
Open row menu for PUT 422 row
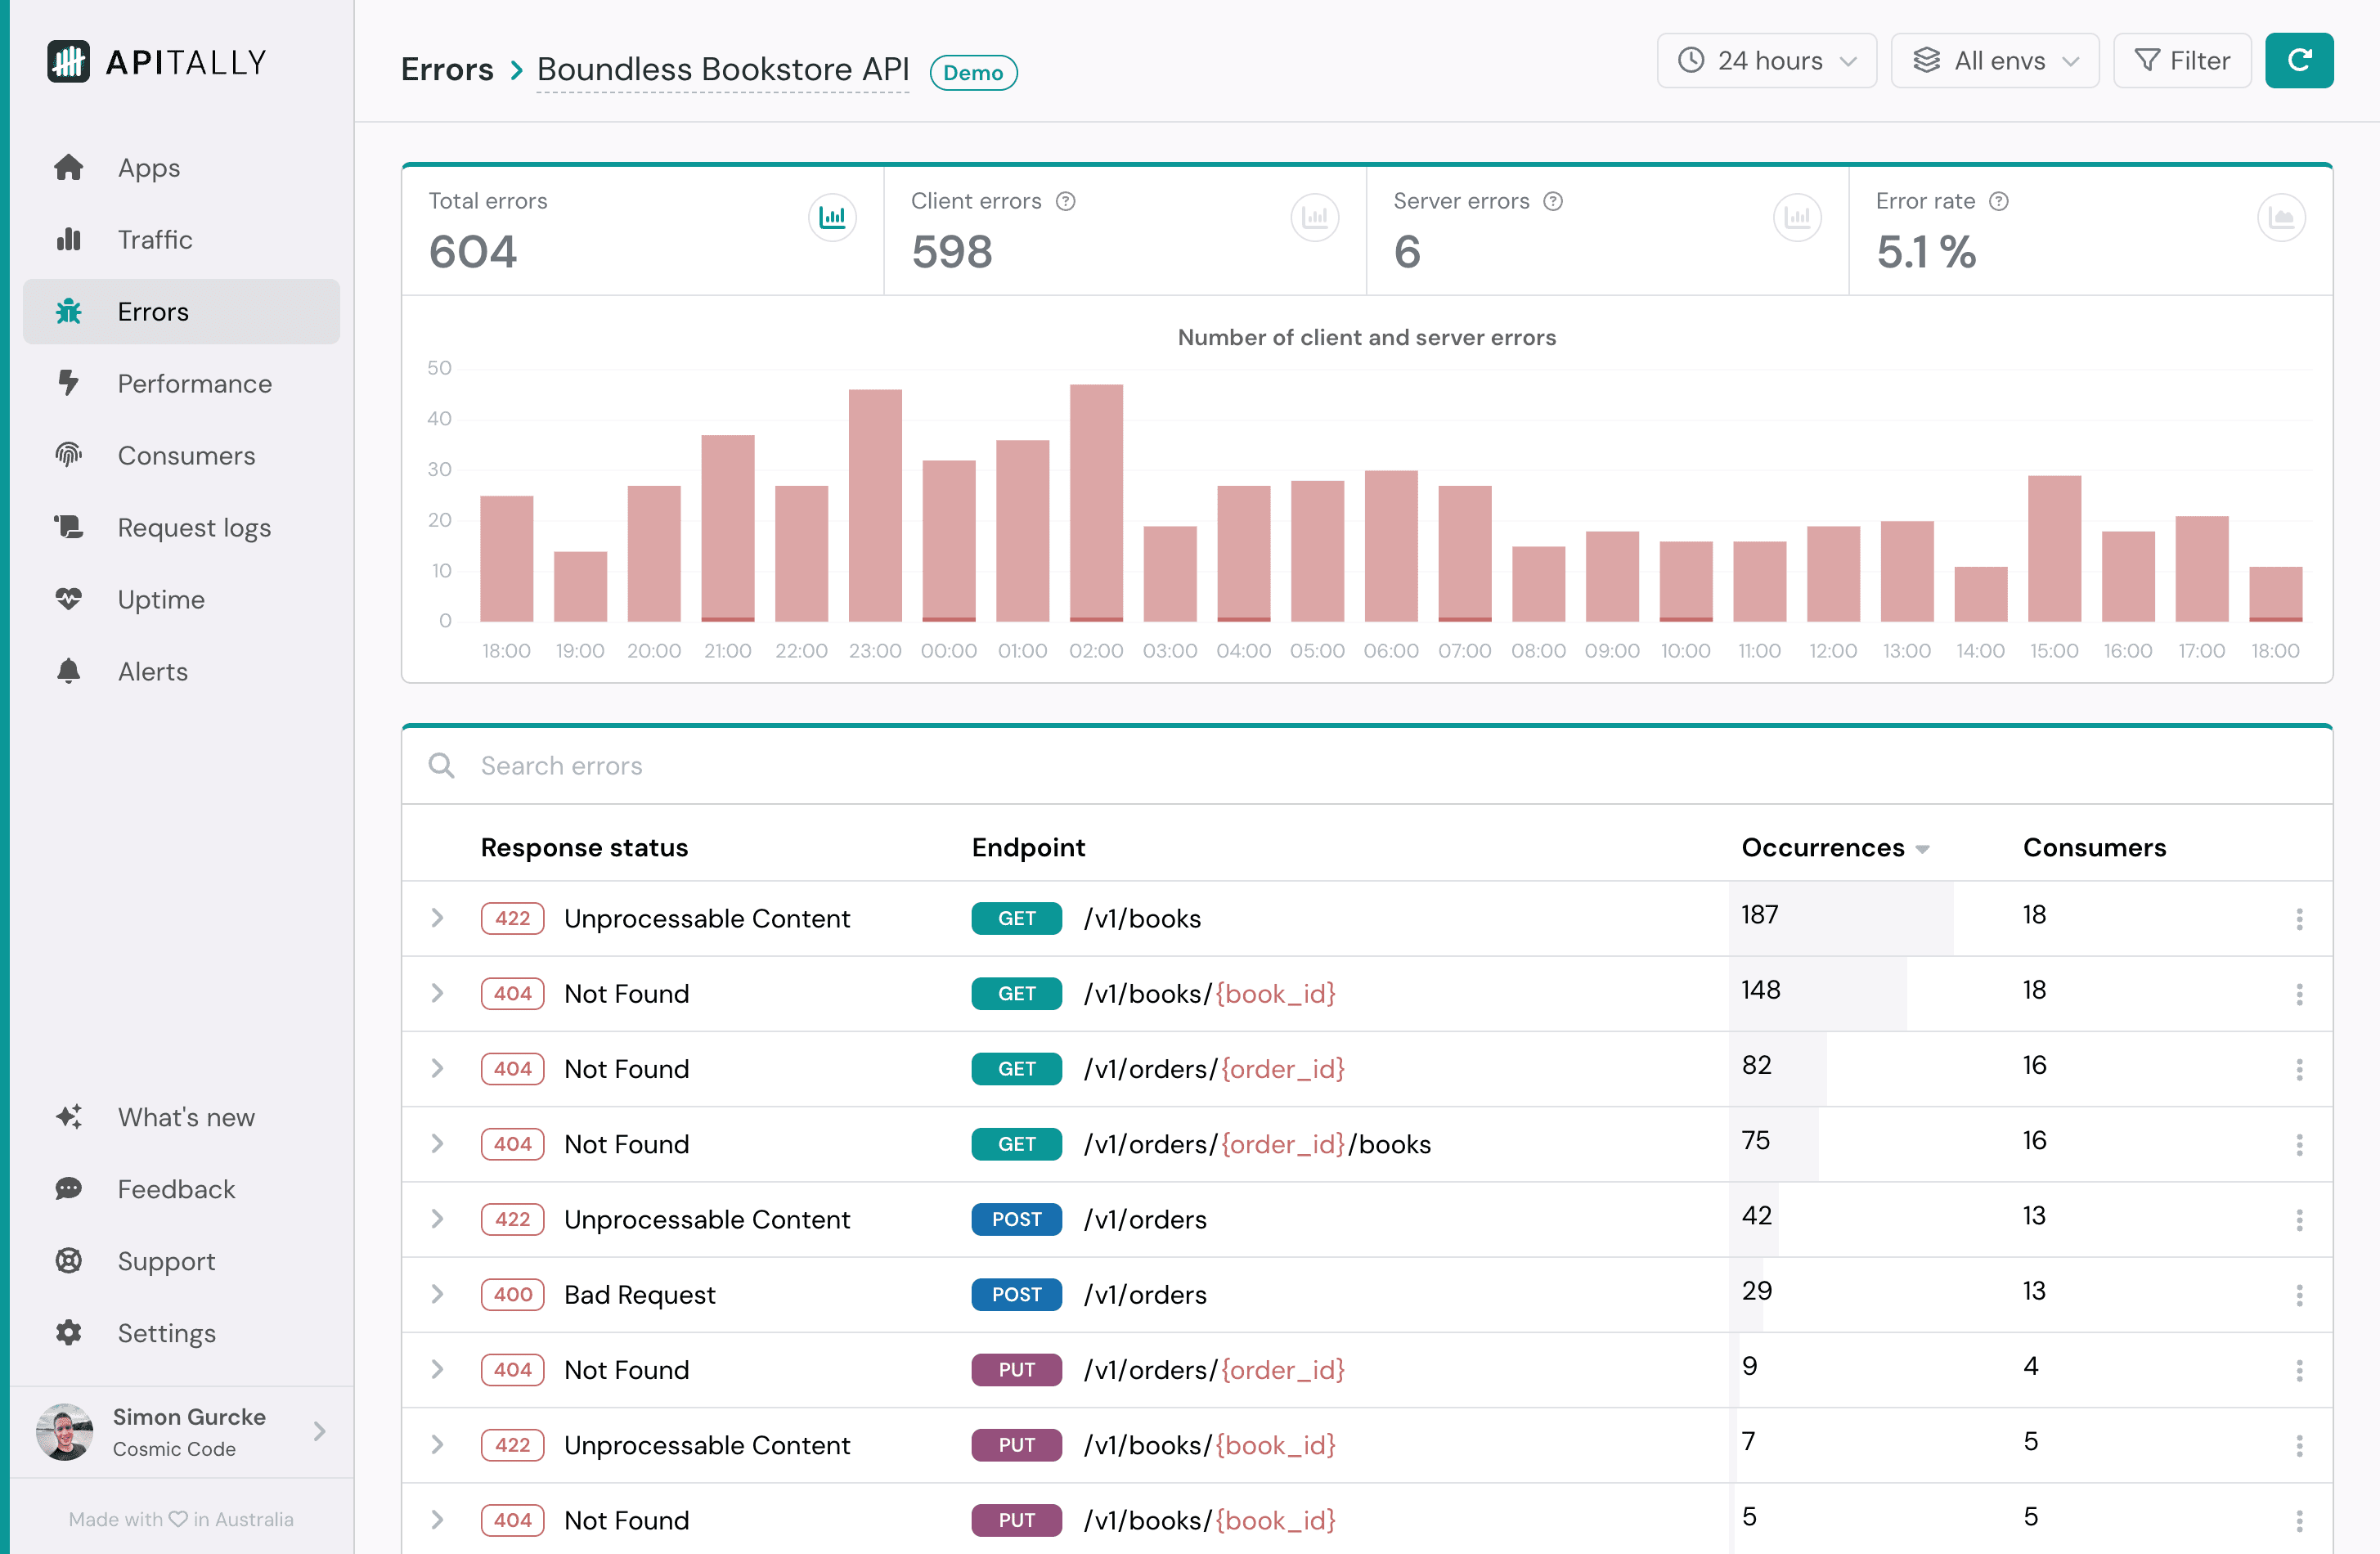point(2299,1445)
